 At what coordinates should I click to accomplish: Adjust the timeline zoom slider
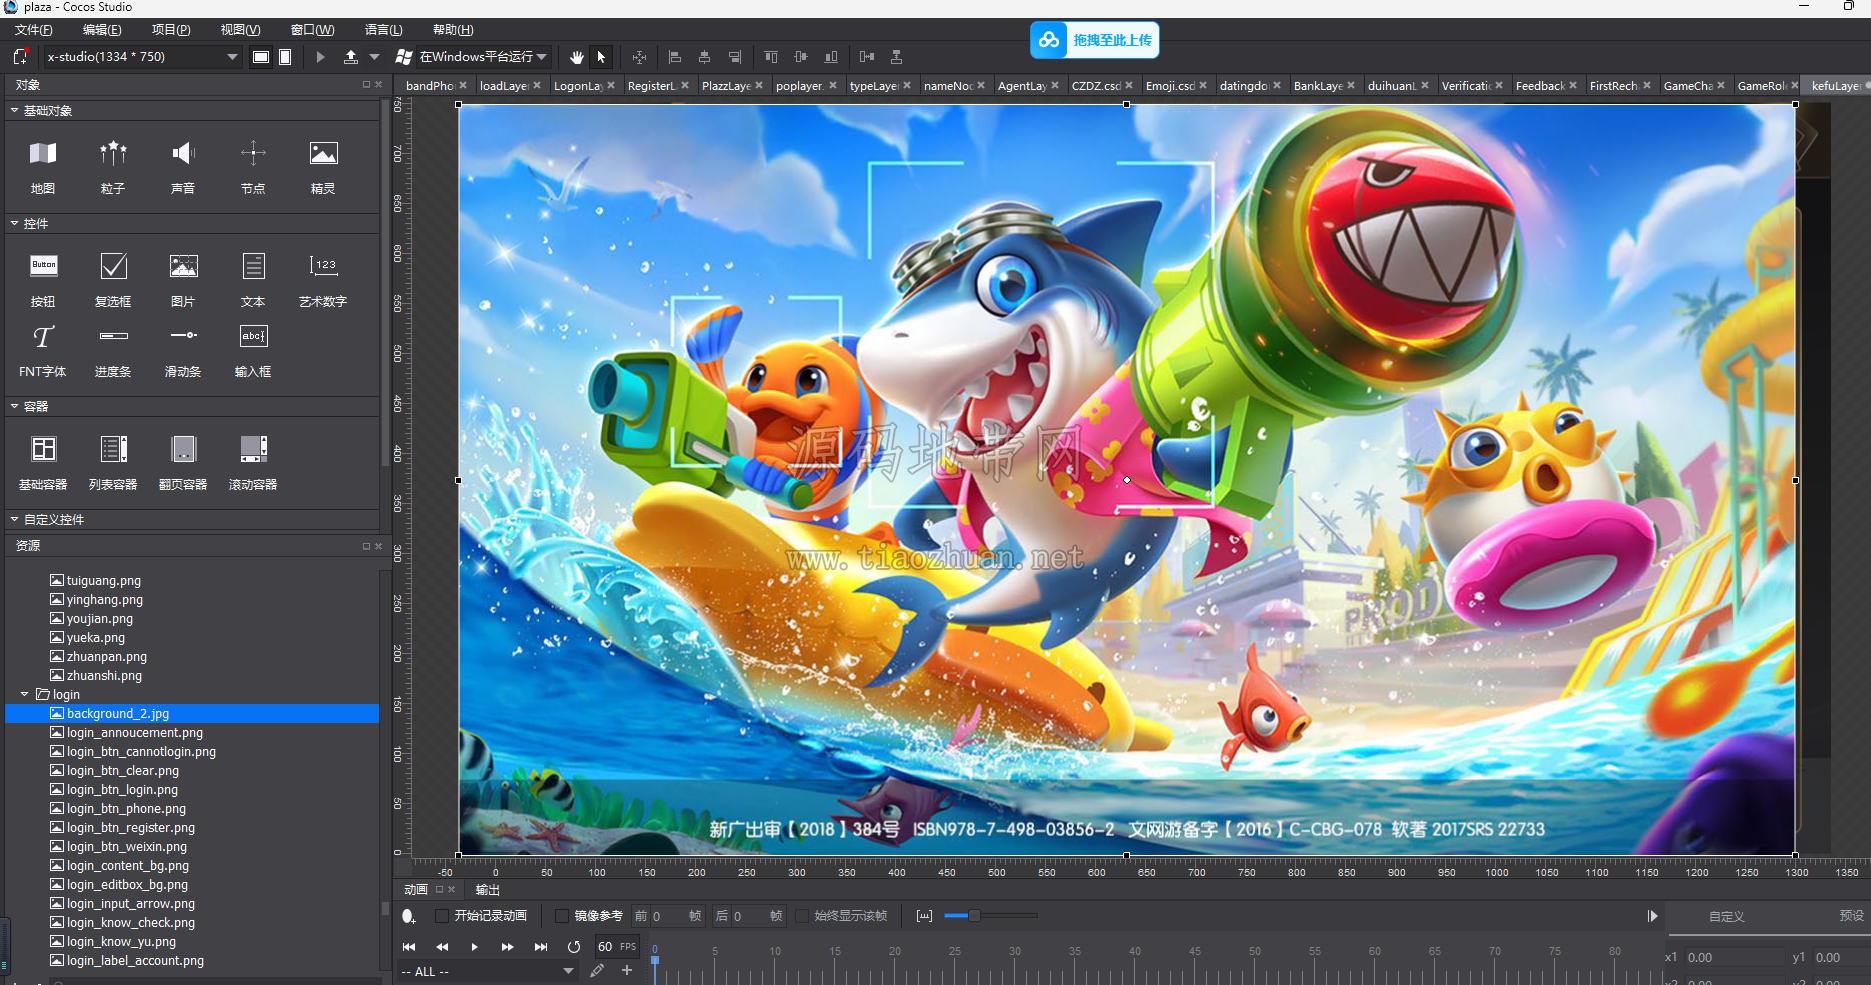click(x=973, y=915)
